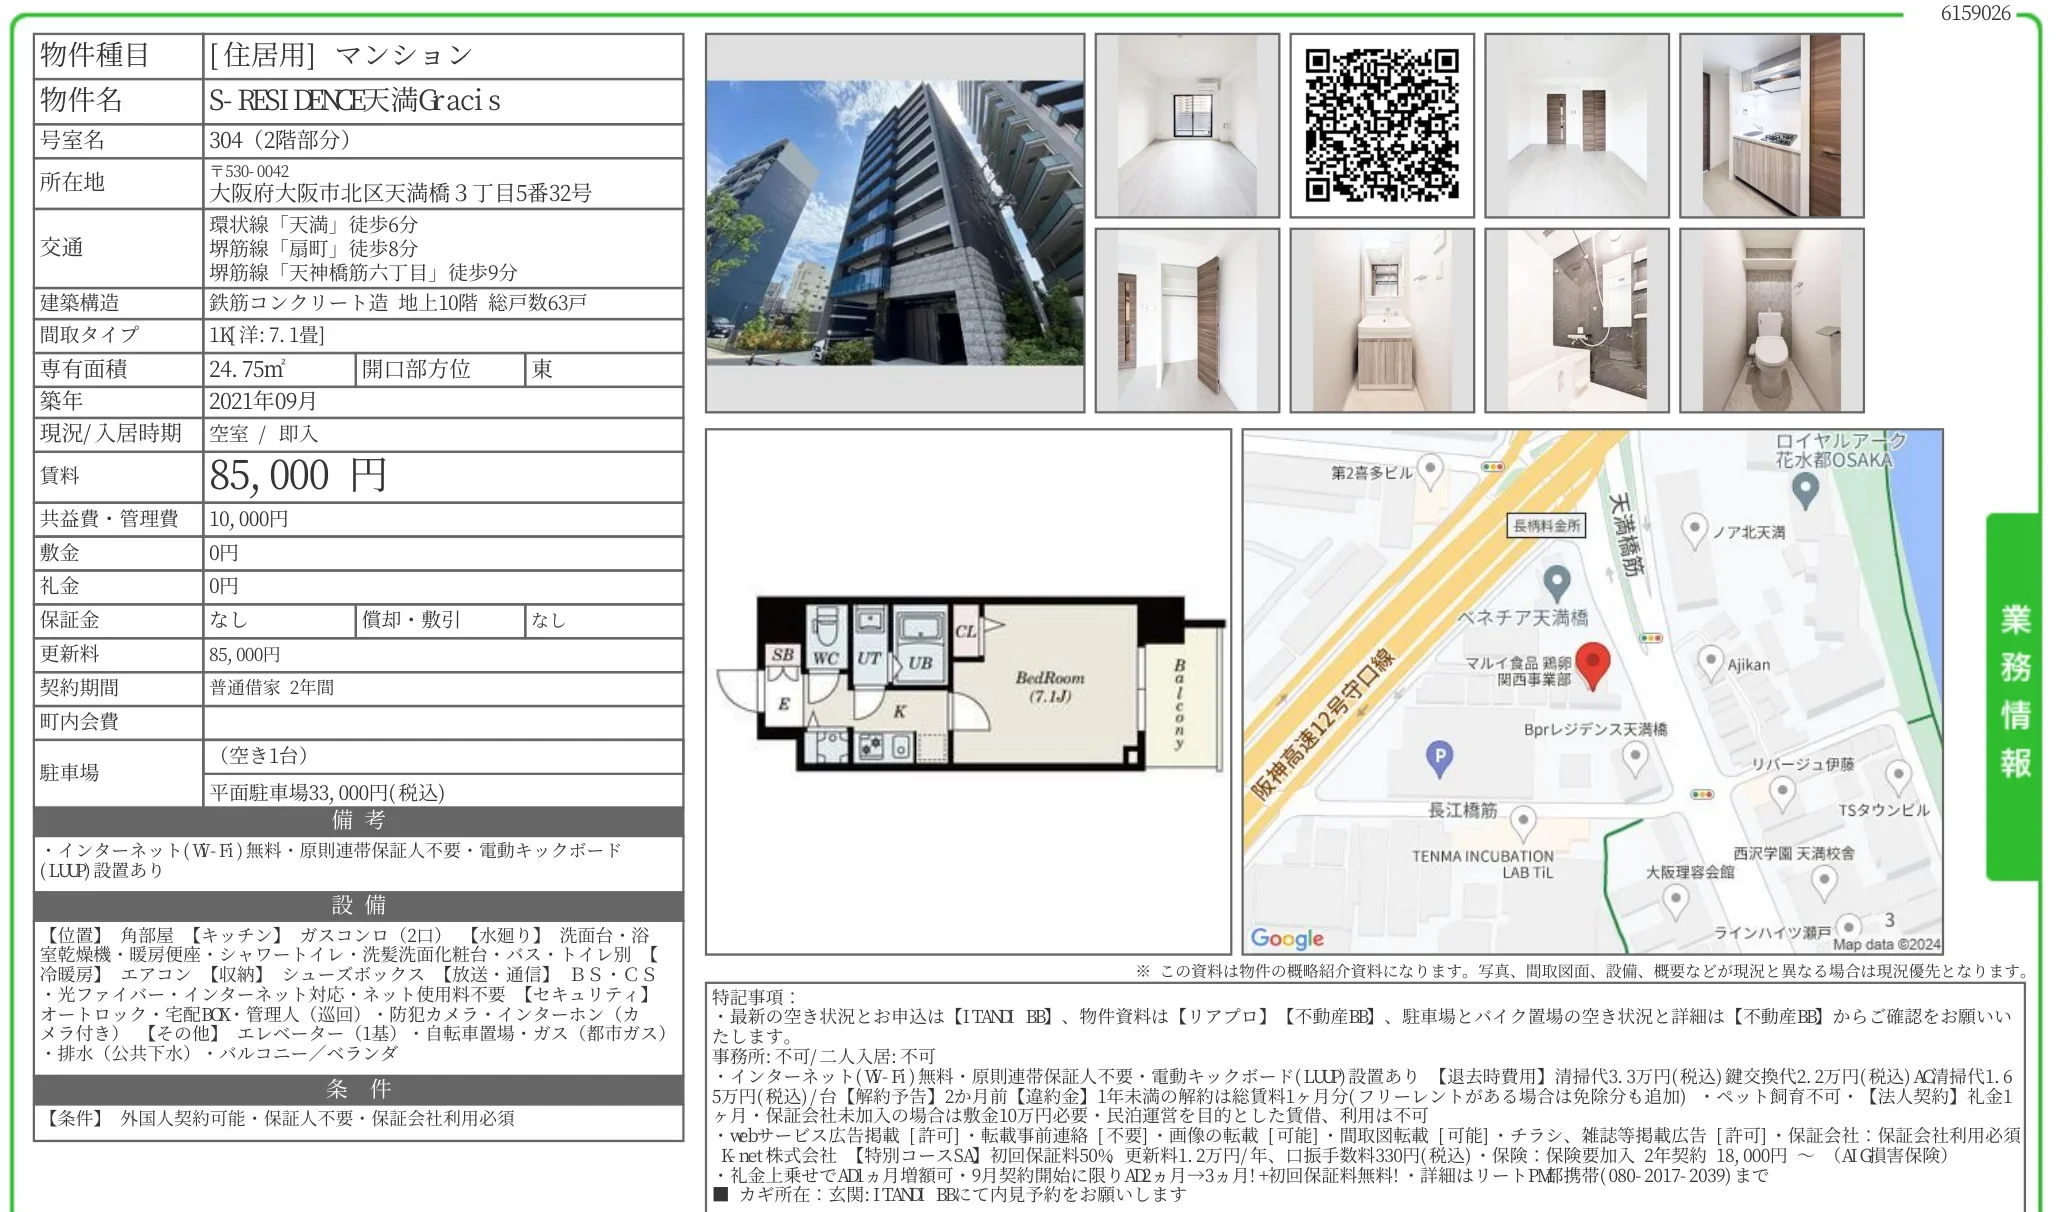Select the green 業務情報 side tab
The height and width of the screenshot is (1212, 2056).
click(x=2013, y=697)
